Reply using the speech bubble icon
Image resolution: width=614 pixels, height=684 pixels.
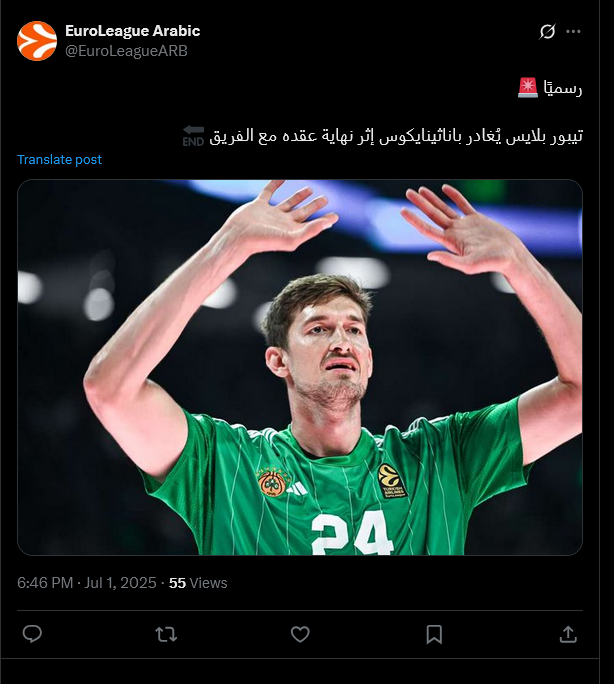(32, 634)
